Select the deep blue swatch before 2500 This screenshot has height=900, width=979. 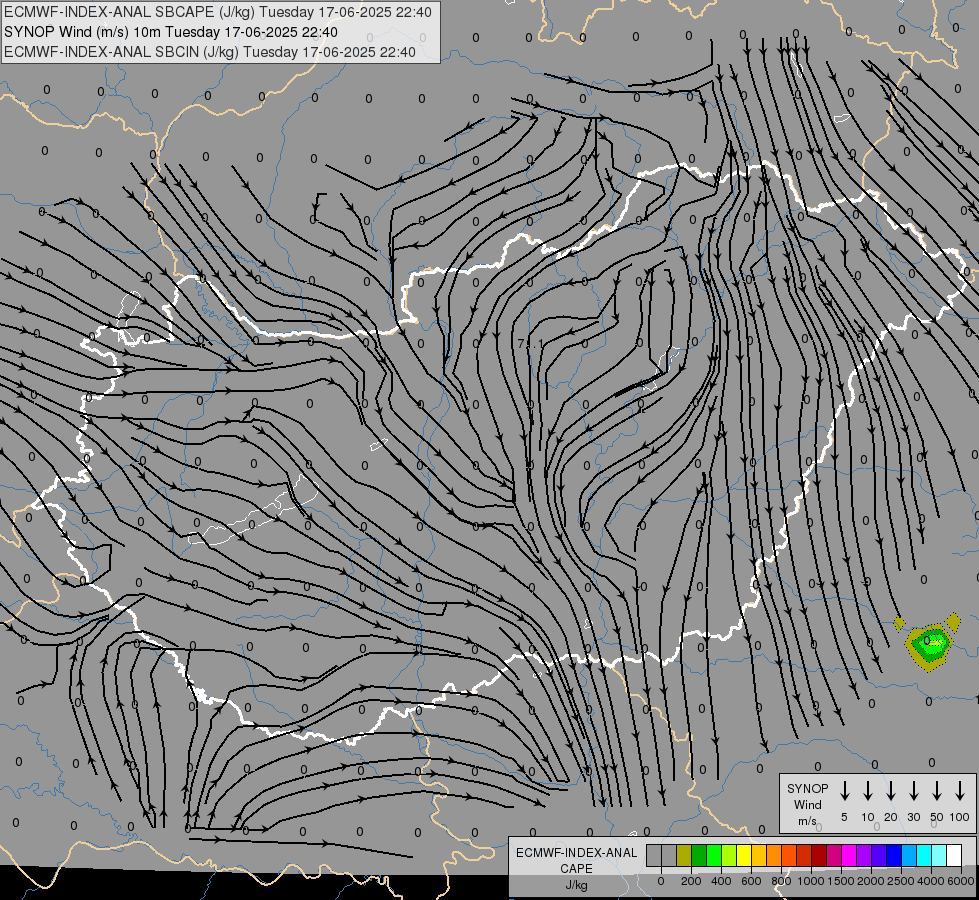894,855
